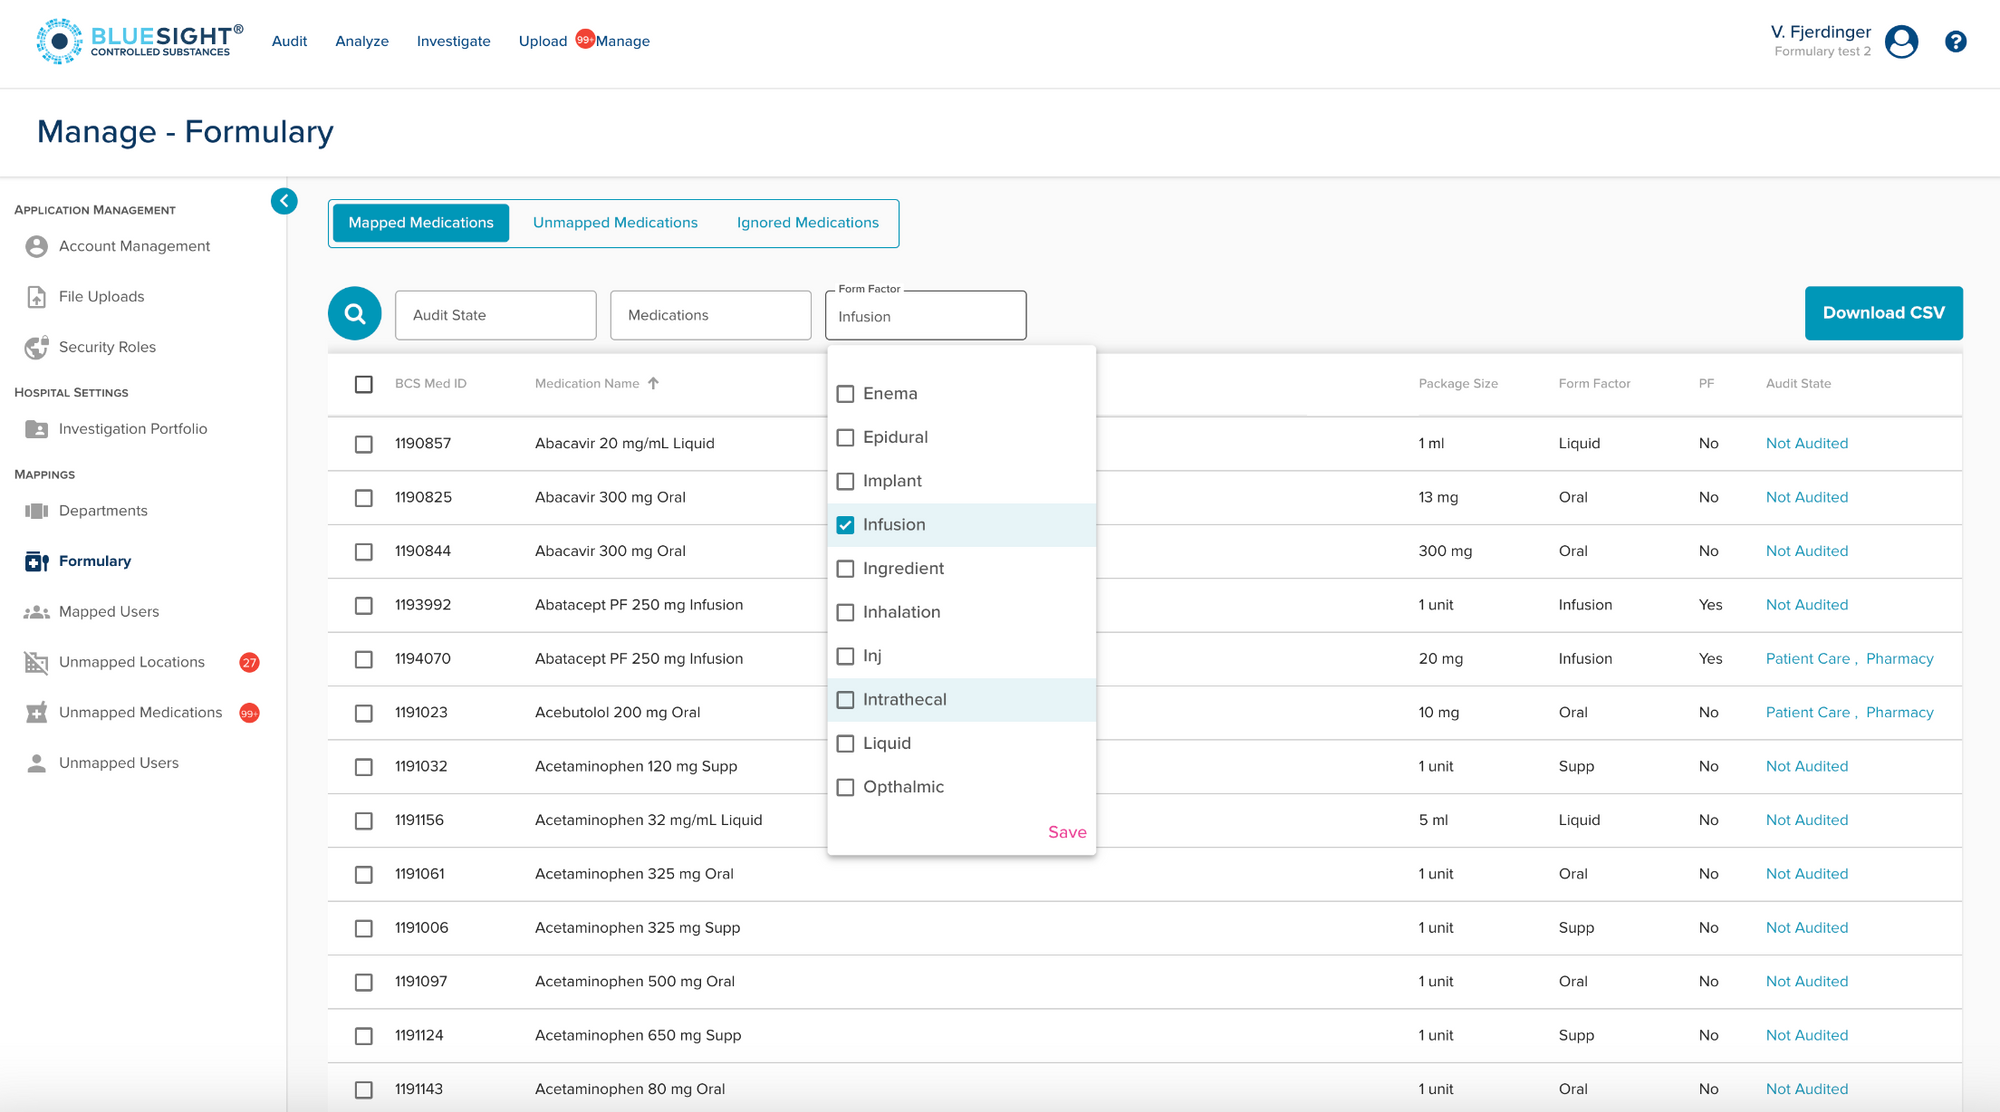Open Investigation Portfolio folder icon
2000x1112 pixels.
pos(37,429)
